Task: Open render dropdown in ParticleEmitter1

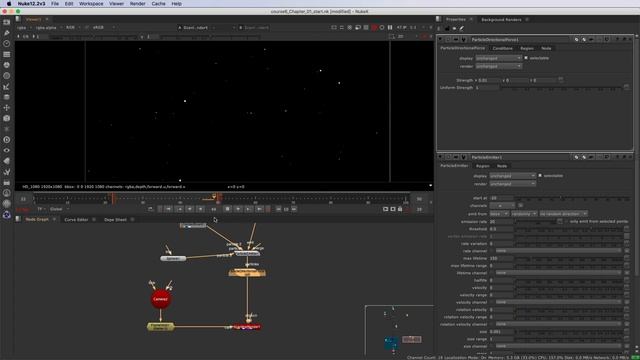Action: (x=512, y=184)
